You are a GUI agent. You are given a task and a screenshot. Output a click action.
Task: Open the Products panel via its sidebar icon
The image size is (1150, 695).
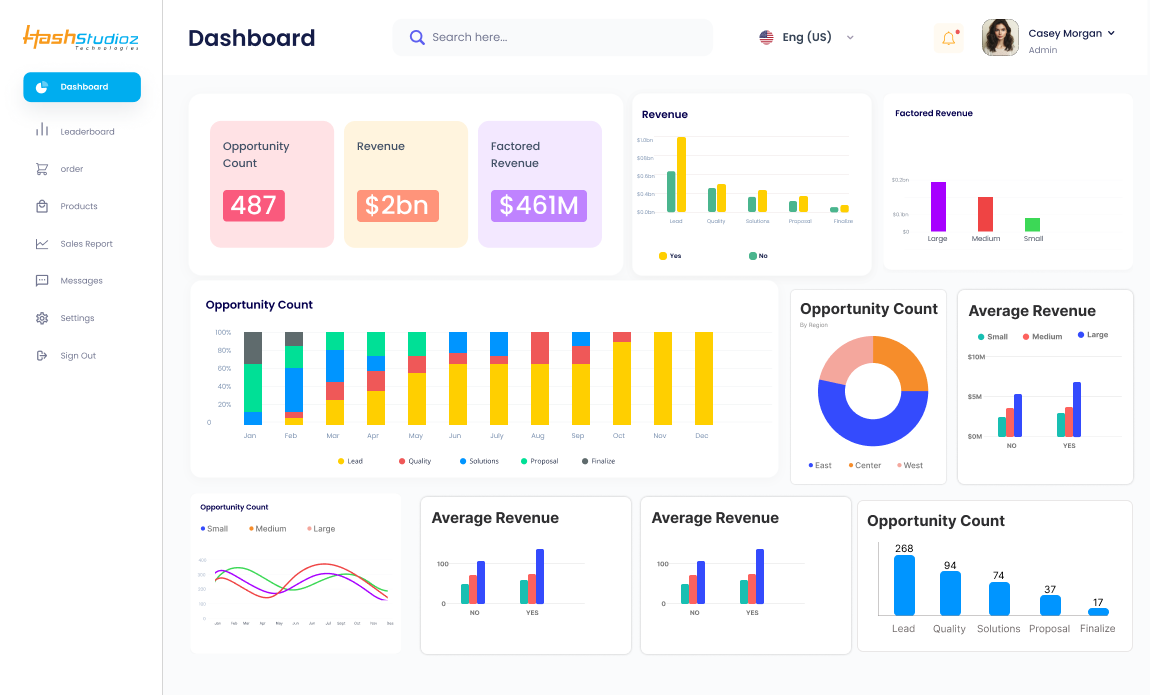coord(44,206)
